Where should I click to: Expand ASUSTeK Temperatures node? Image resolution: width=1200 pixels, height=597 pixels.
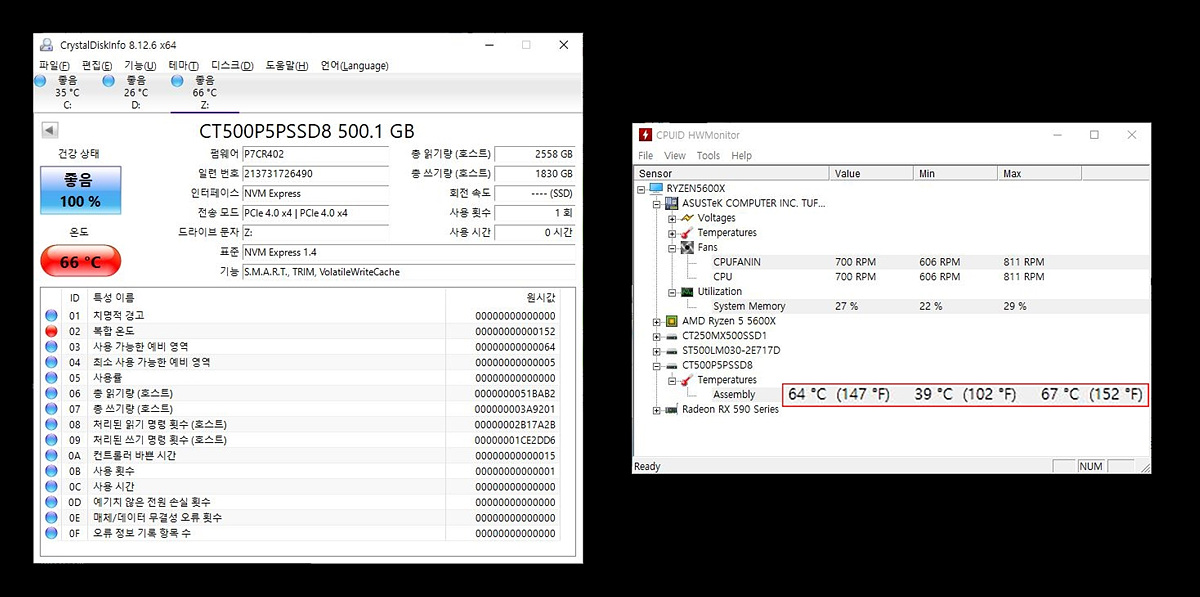672,233
